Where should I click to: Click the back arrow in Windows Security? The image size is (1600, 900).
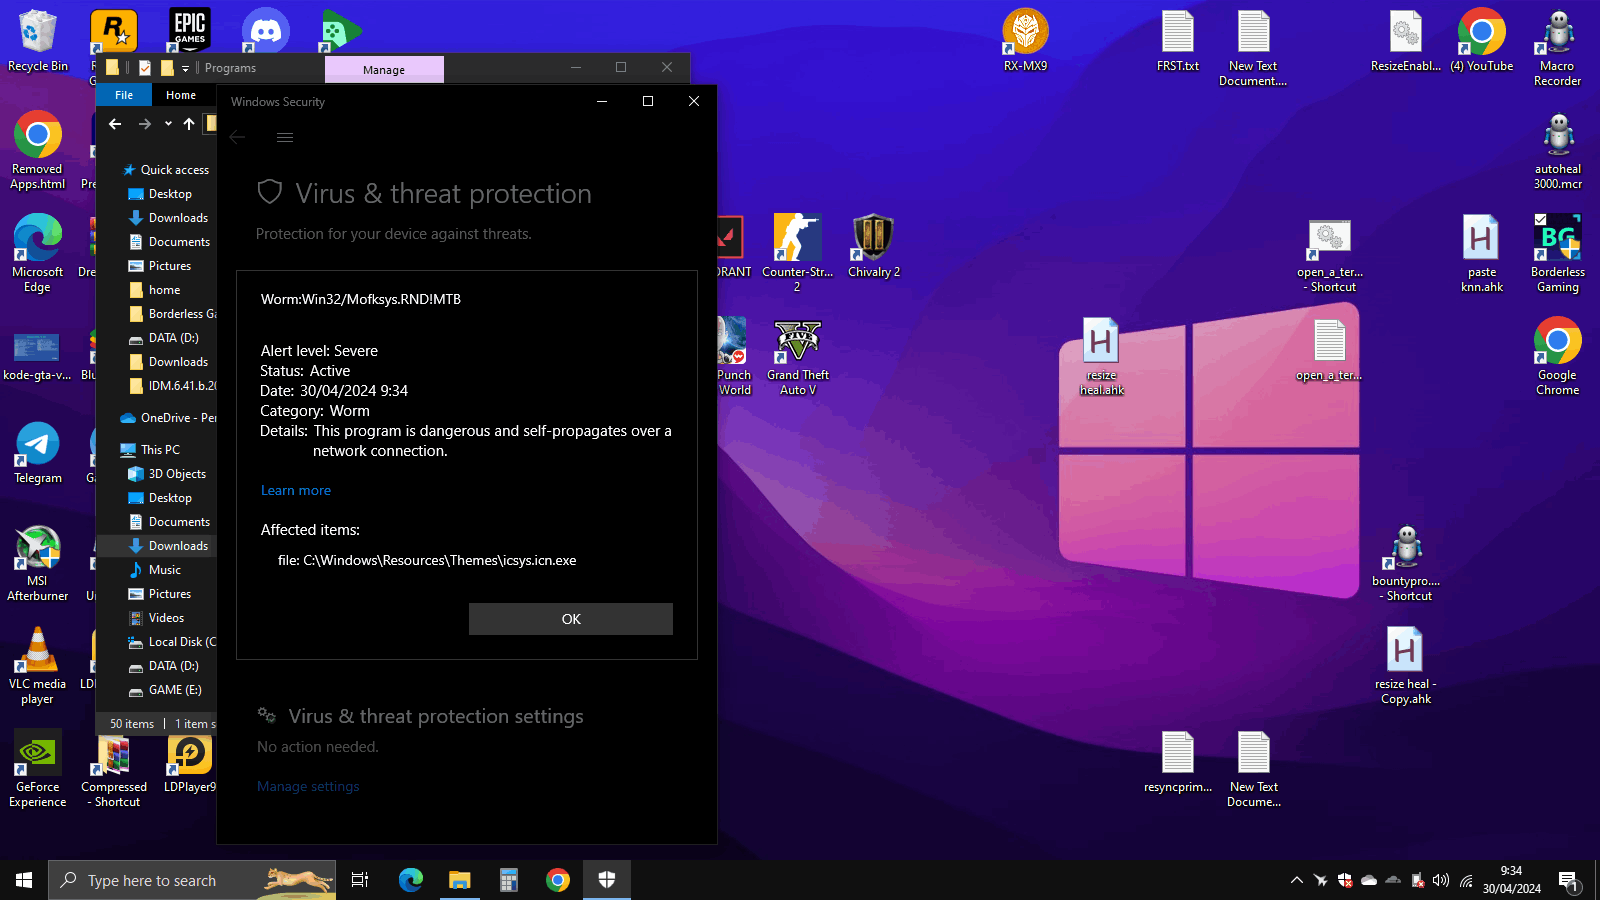pos(238,137)
